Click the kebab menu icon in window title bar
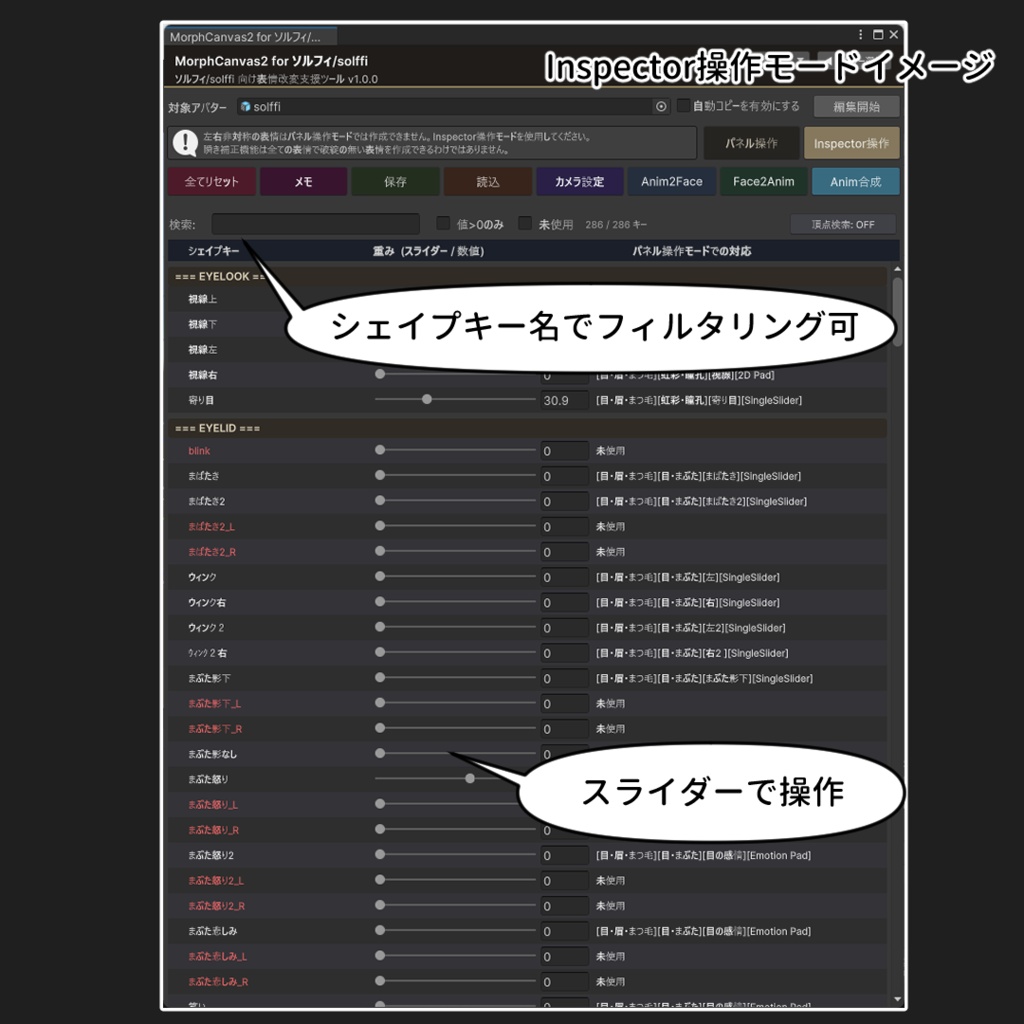 (860, 35)
